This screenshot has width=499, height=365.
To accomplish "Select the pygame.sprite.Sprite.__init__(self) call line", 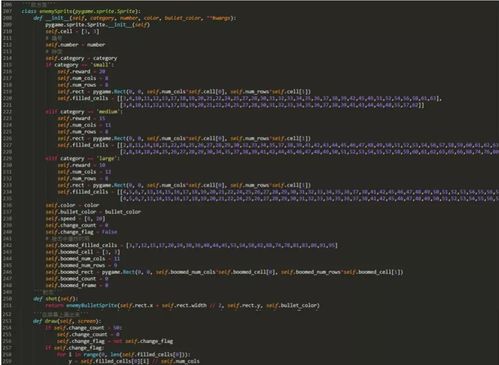I will tap(98, 25).
